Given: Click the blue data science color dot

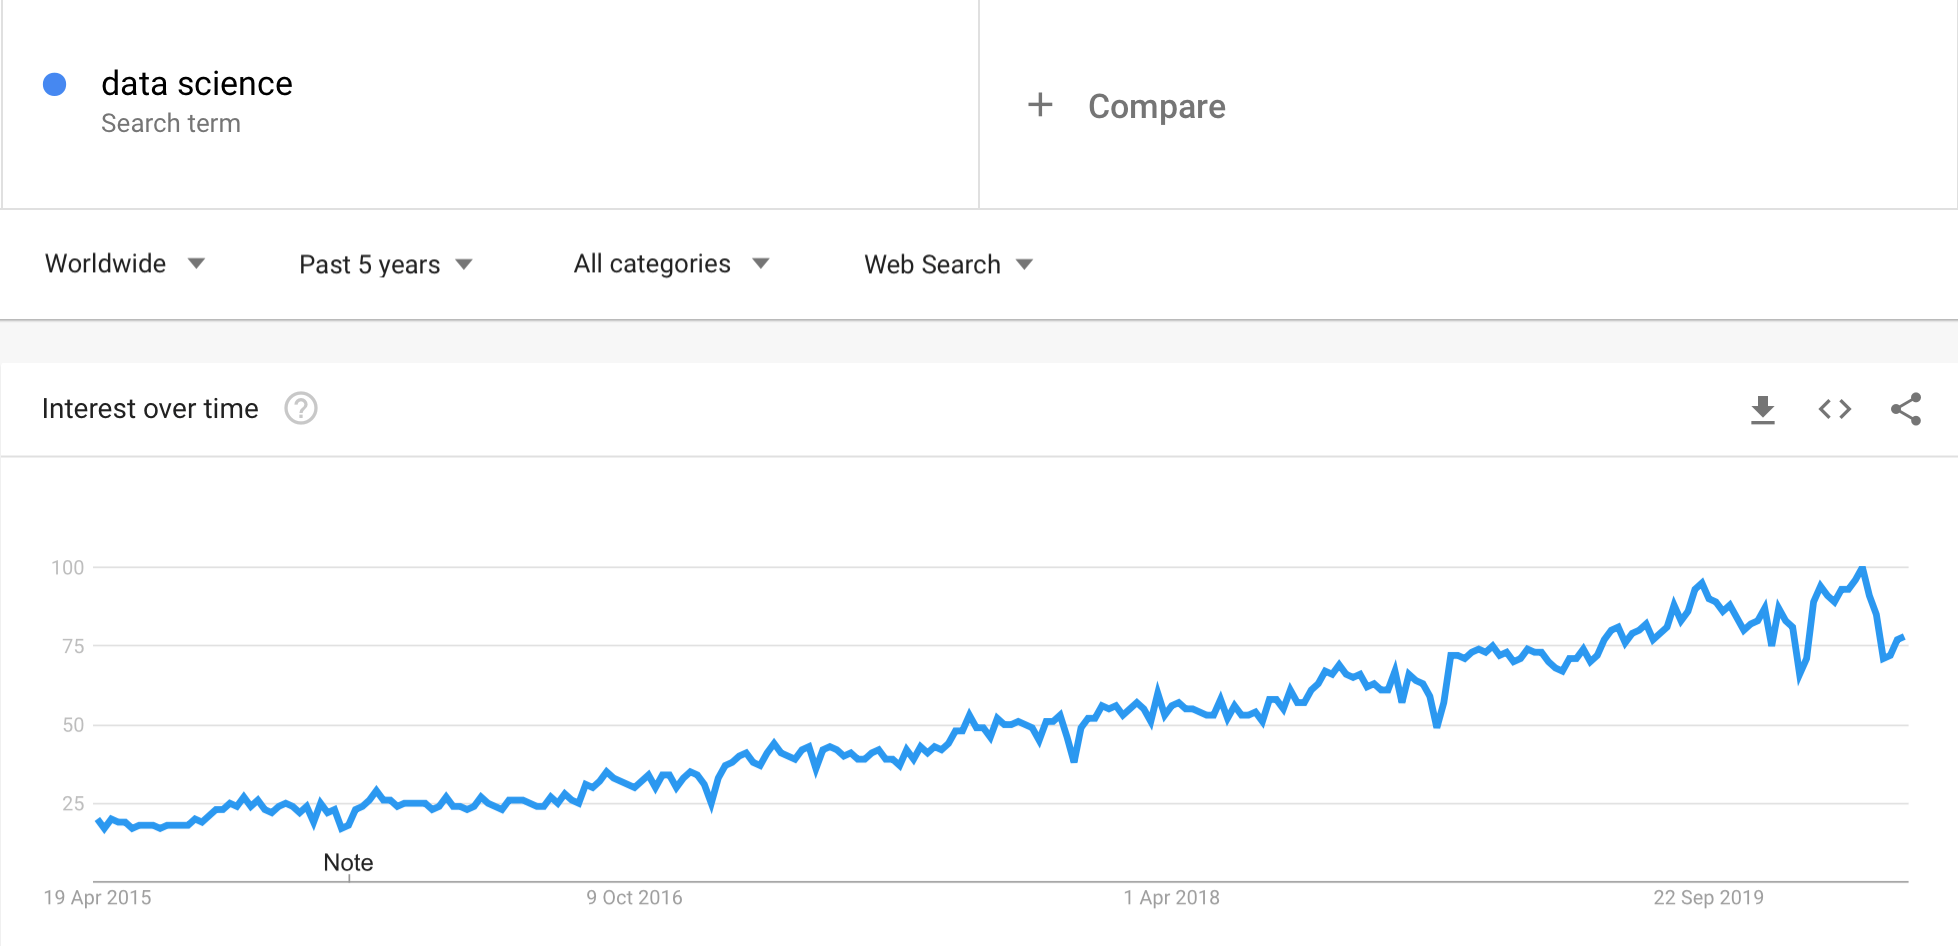Looking at the screenshot, I should click(55, 84).
